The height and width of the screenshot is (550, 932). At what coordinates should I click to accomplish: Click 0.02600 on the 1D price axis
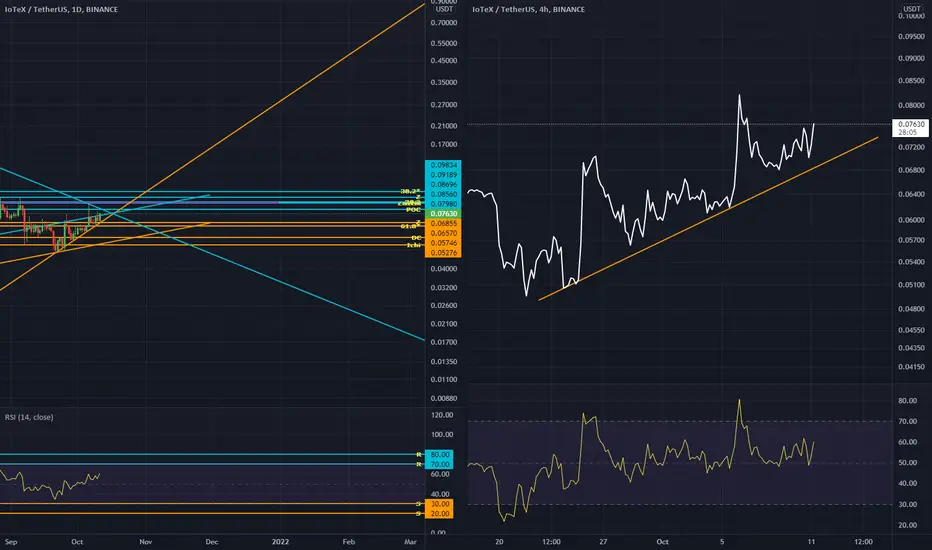click(444, 306)
